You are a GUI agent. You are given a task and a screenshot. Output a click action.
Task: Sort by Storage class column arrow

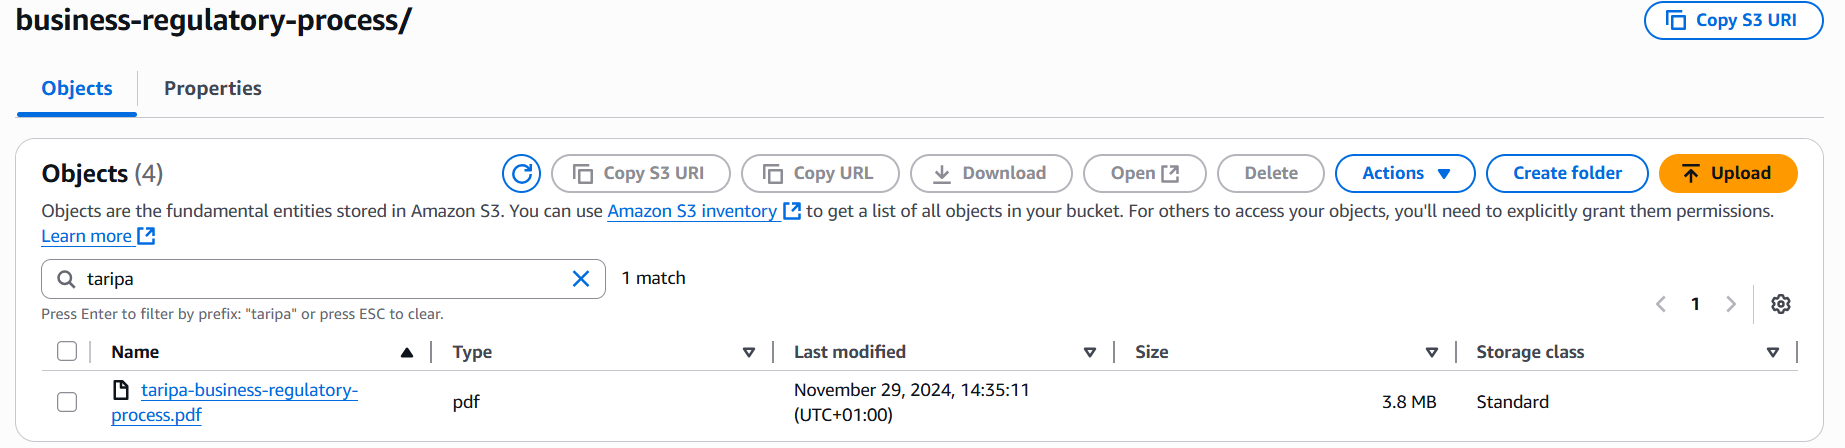pos(1773,352)
